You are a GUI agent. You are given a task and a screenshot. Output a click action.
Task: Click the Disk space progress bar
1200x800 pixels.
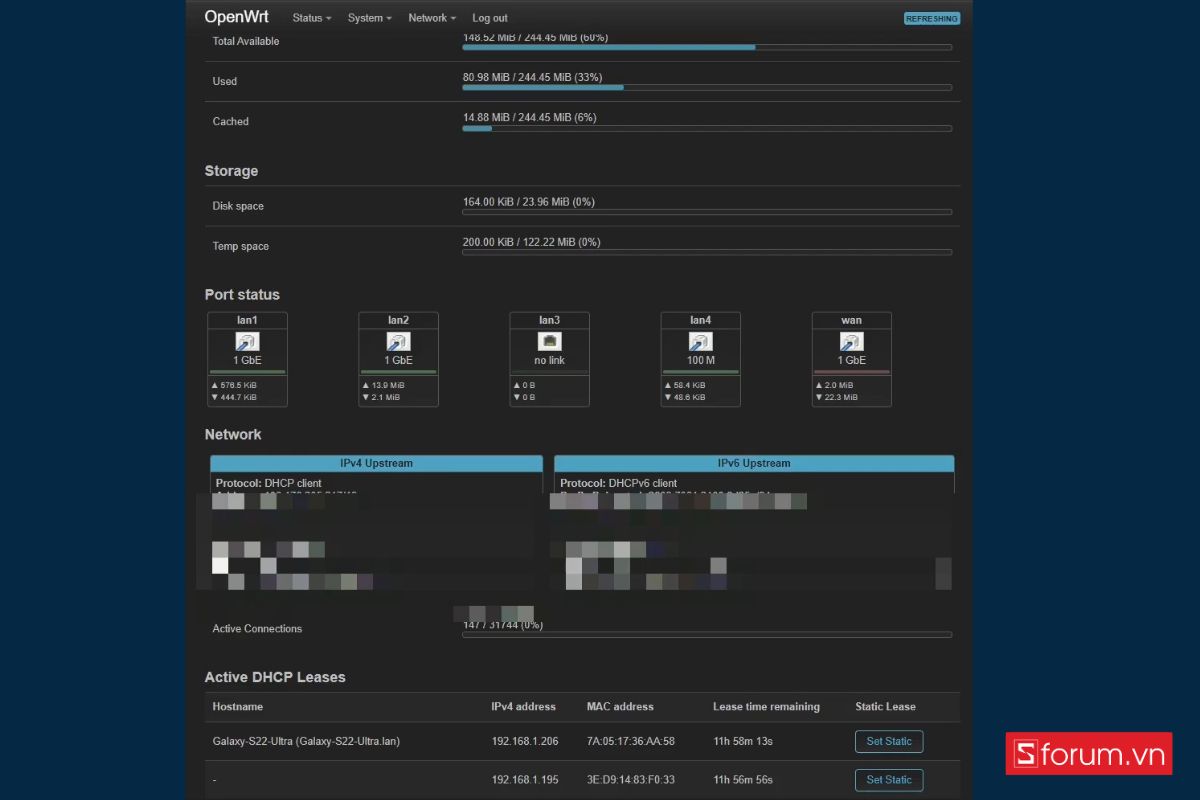point(707,212)
